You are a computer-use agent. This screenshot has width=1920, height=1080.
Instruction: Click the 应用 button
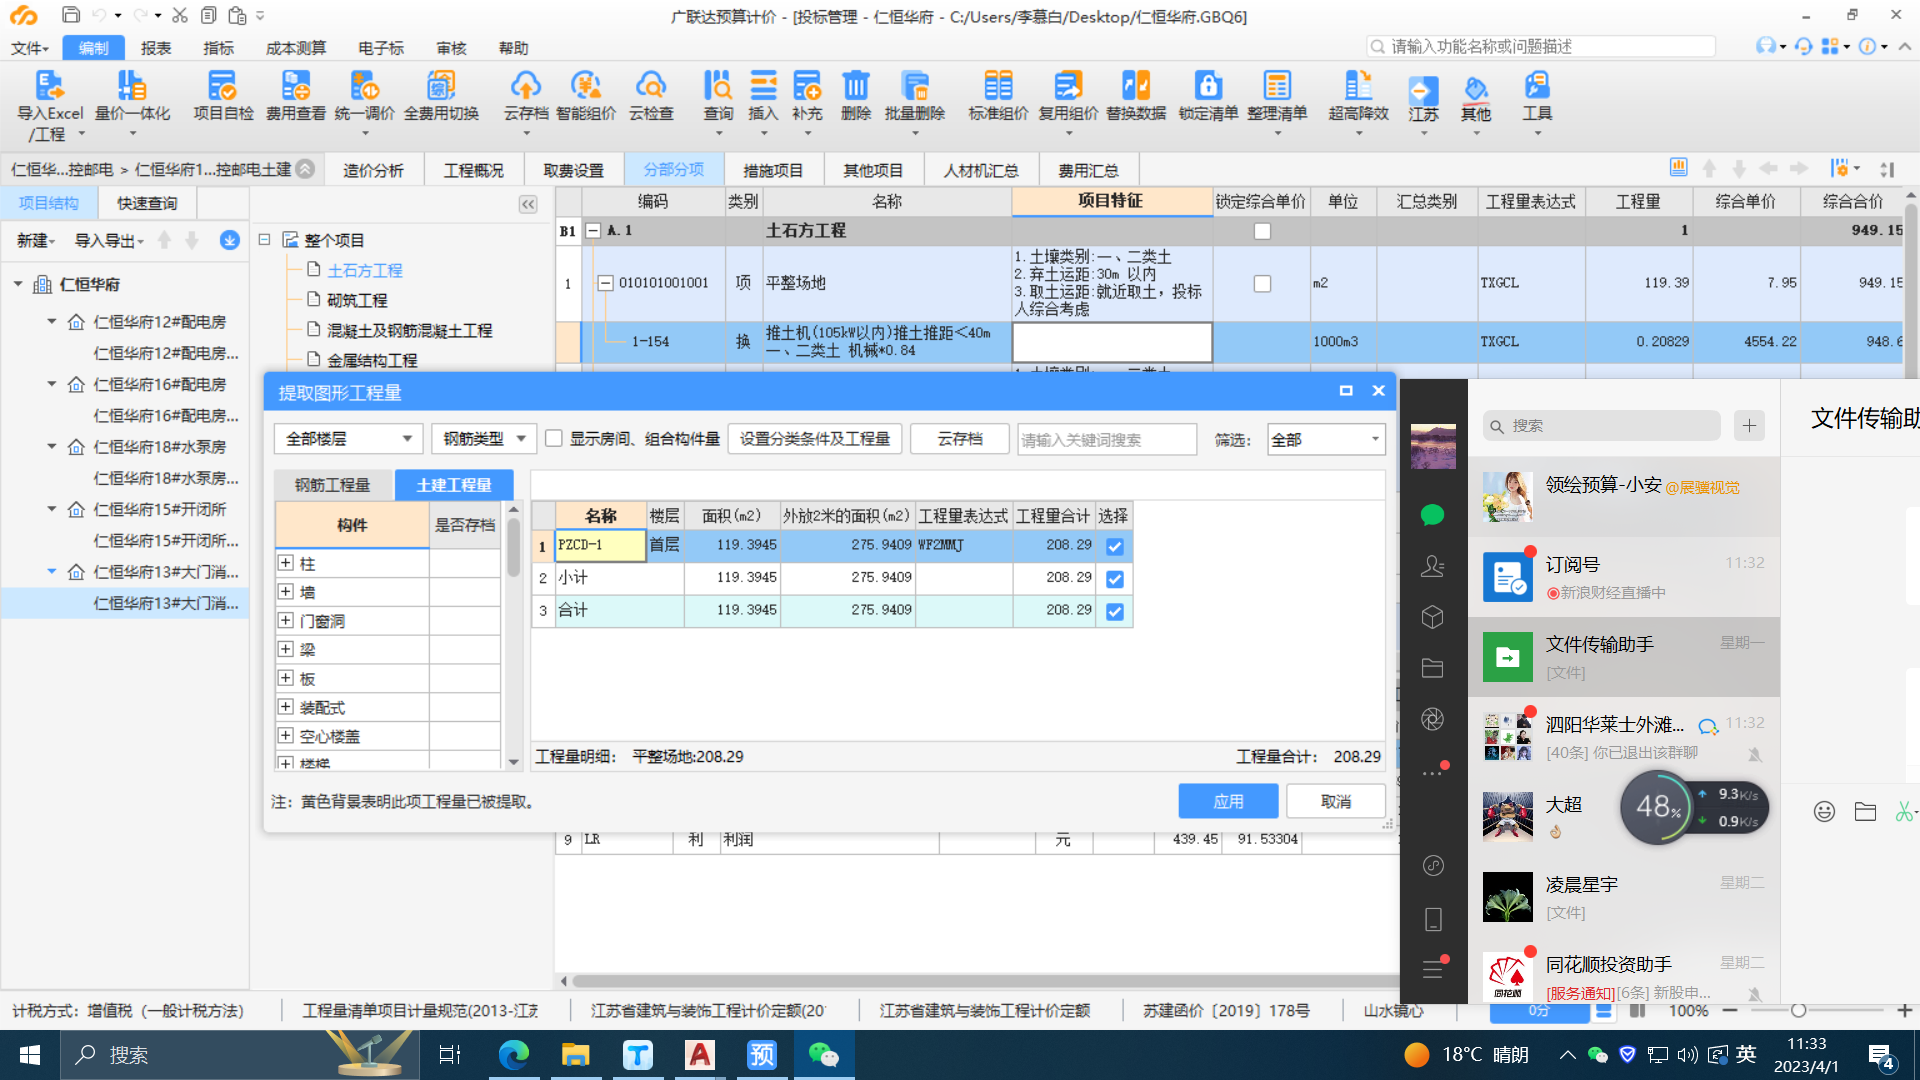click(x=1228, y=801)
